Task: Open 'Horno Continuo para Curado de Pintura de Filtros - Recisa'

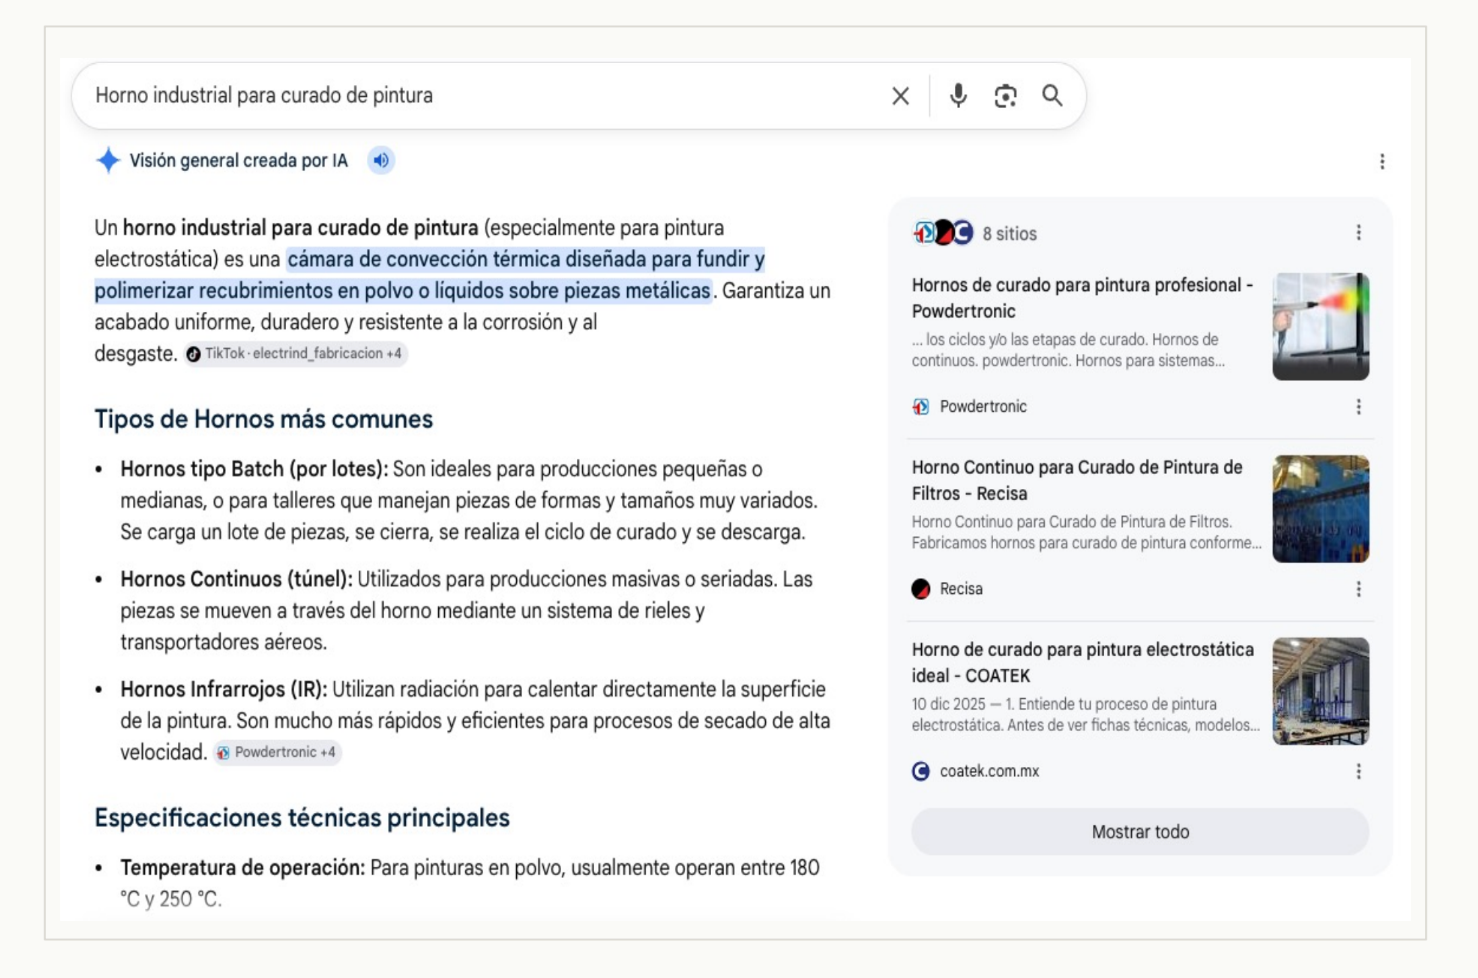Action: [x=1078, y=480]
